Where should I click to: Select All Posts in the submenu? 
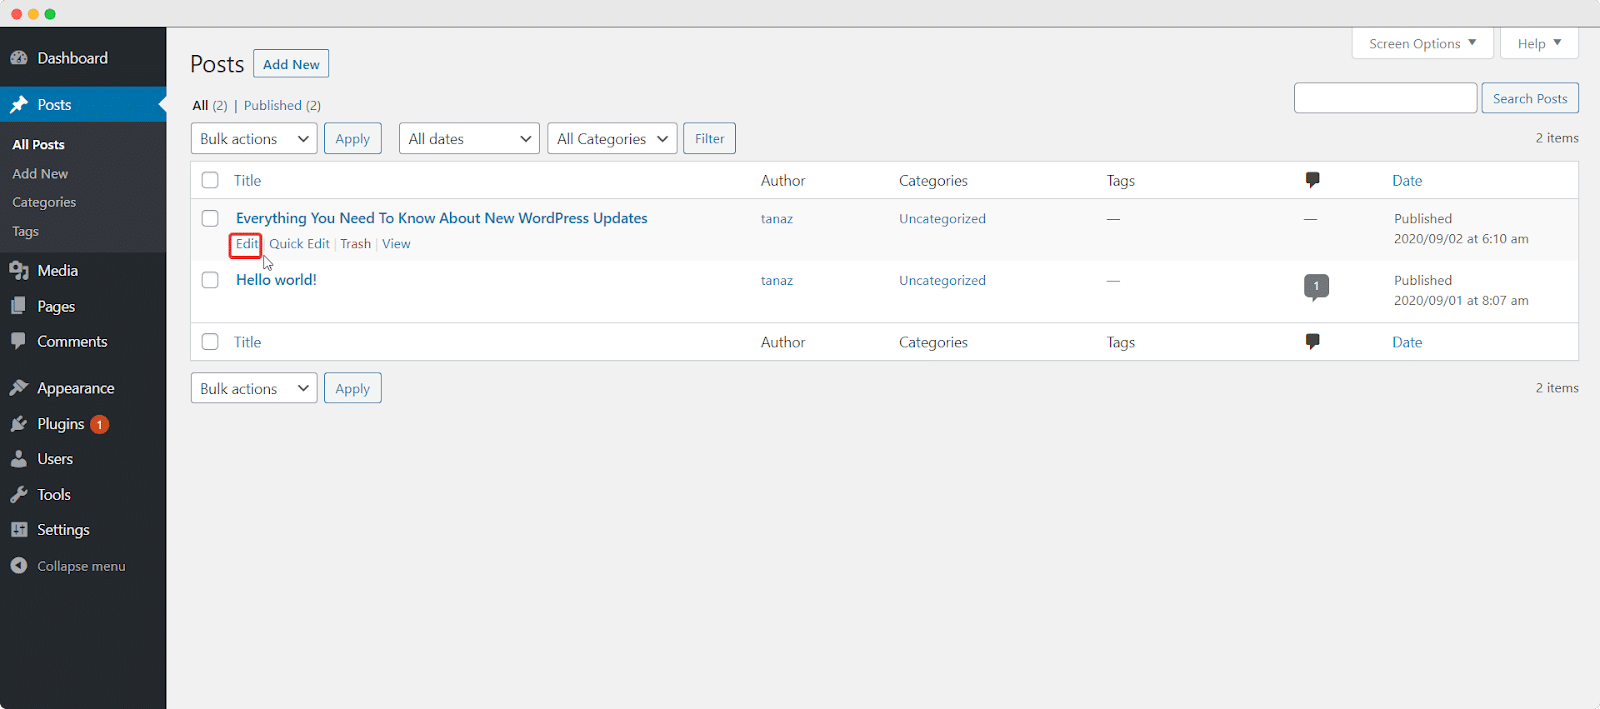38,145
